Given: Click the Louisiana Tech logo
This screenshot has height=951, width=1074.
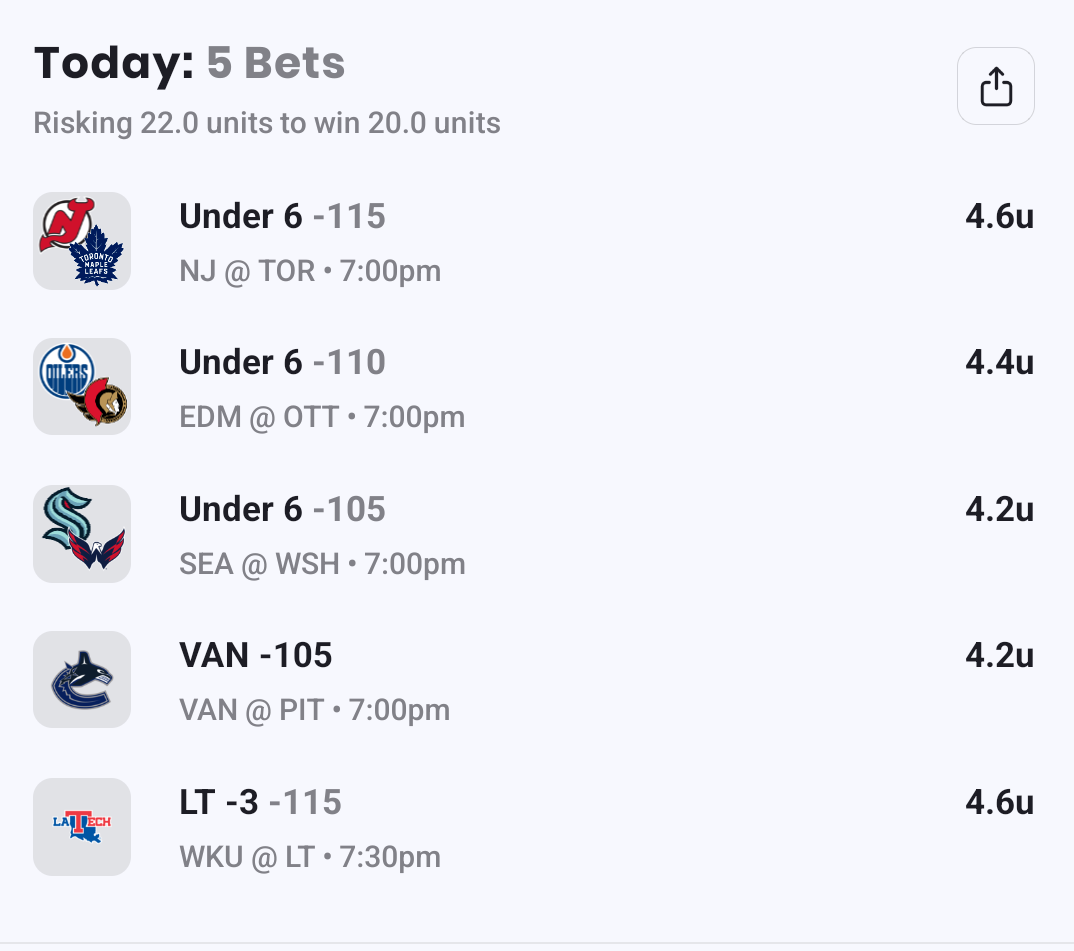Looking at the screenshot, I should (x=82, y=827).
